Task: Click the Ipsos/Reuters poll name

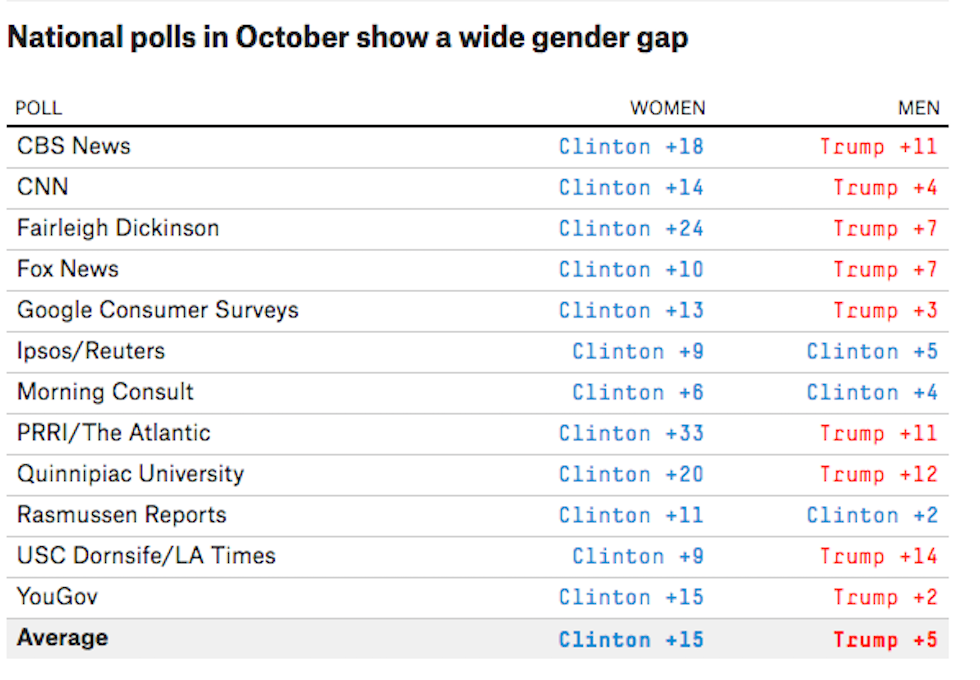Action: pos(91,351)
